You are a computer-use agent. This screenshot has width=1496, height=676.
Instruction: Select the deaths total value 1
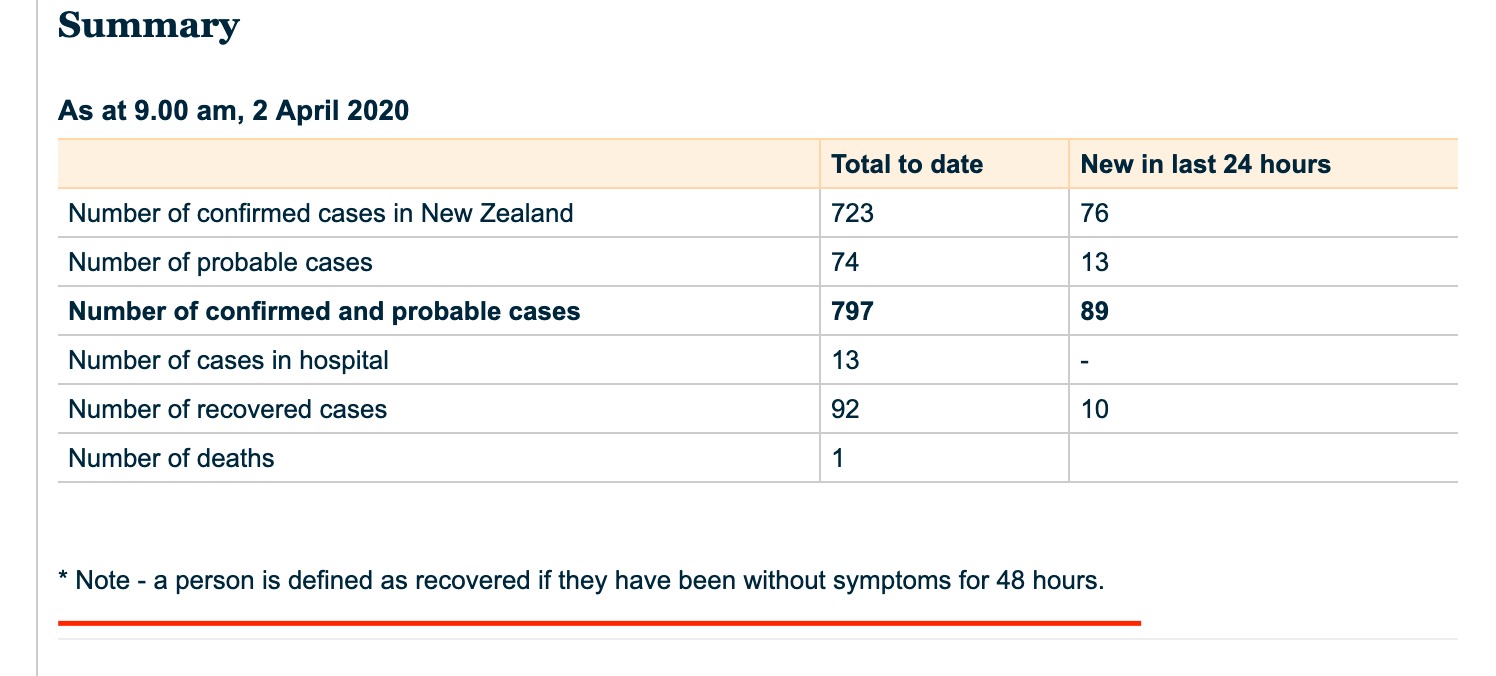[x=837, y=458]
